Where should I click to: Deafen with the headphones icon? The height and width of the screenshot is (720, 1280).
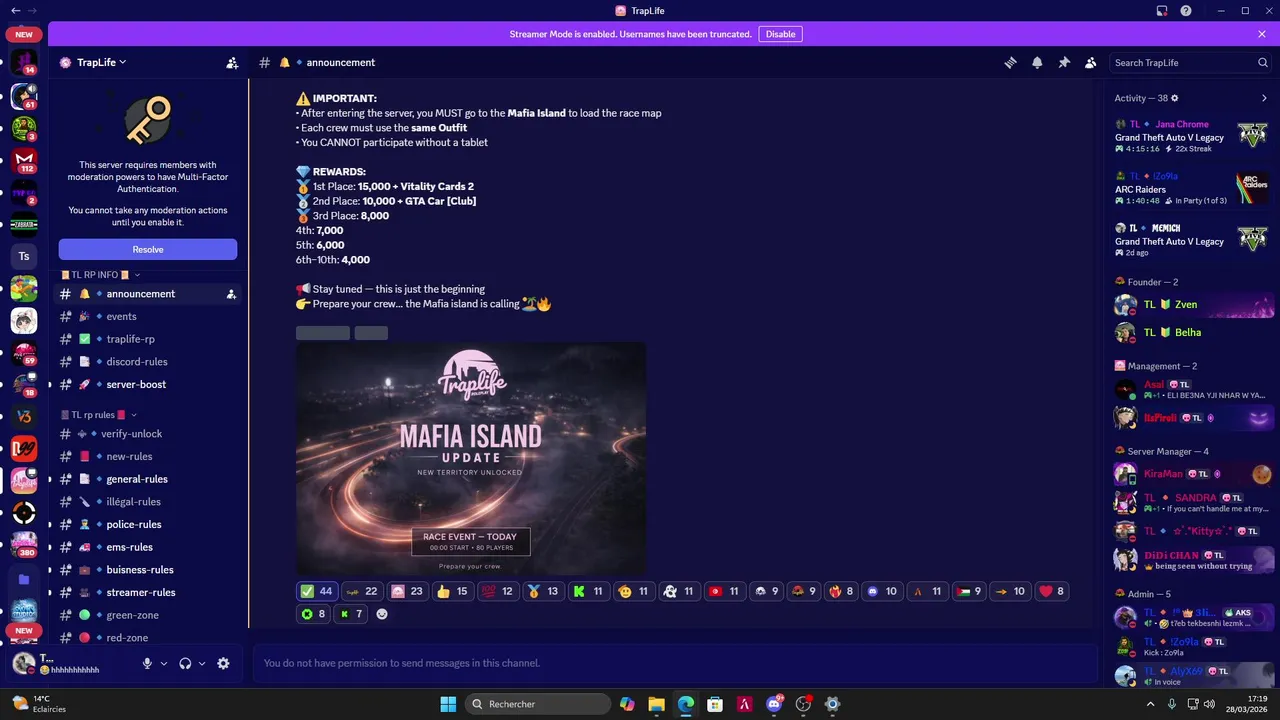click(185, 663)
